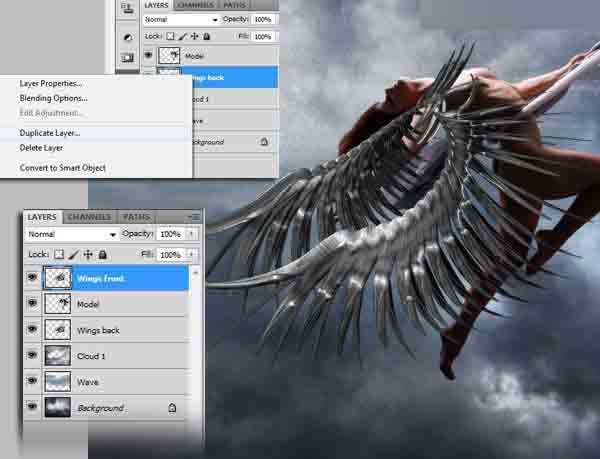Screen dimensions: 600x459
Task: Open the lower Layers panel options menu icon
Action: click(195, 217)
